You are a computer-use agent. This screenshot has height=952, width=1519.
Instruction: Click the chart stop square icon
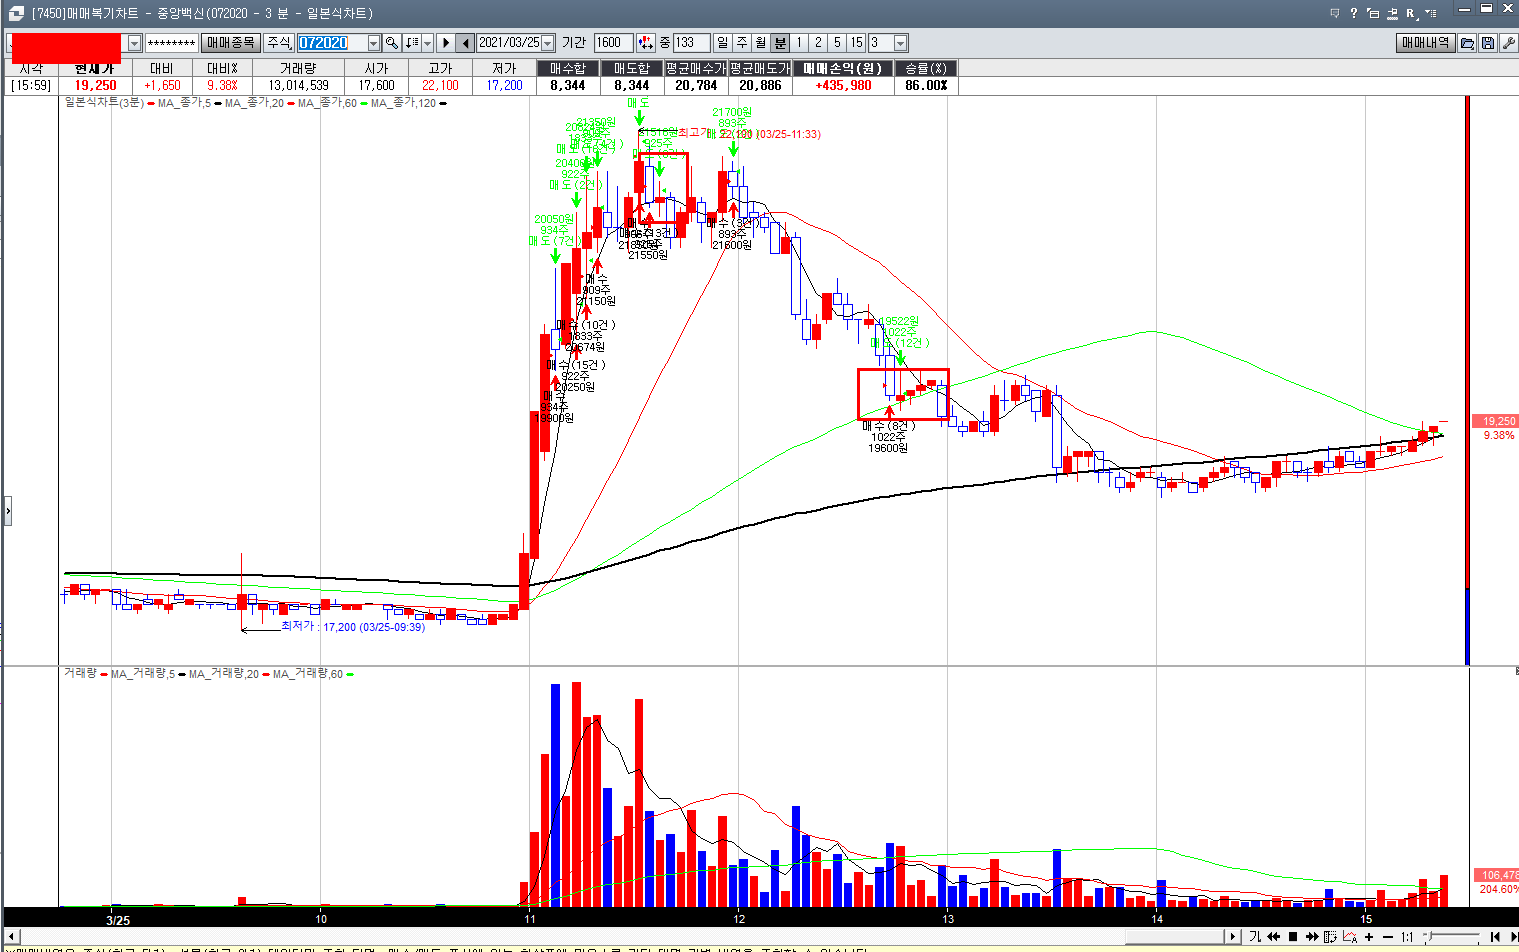1293,937
